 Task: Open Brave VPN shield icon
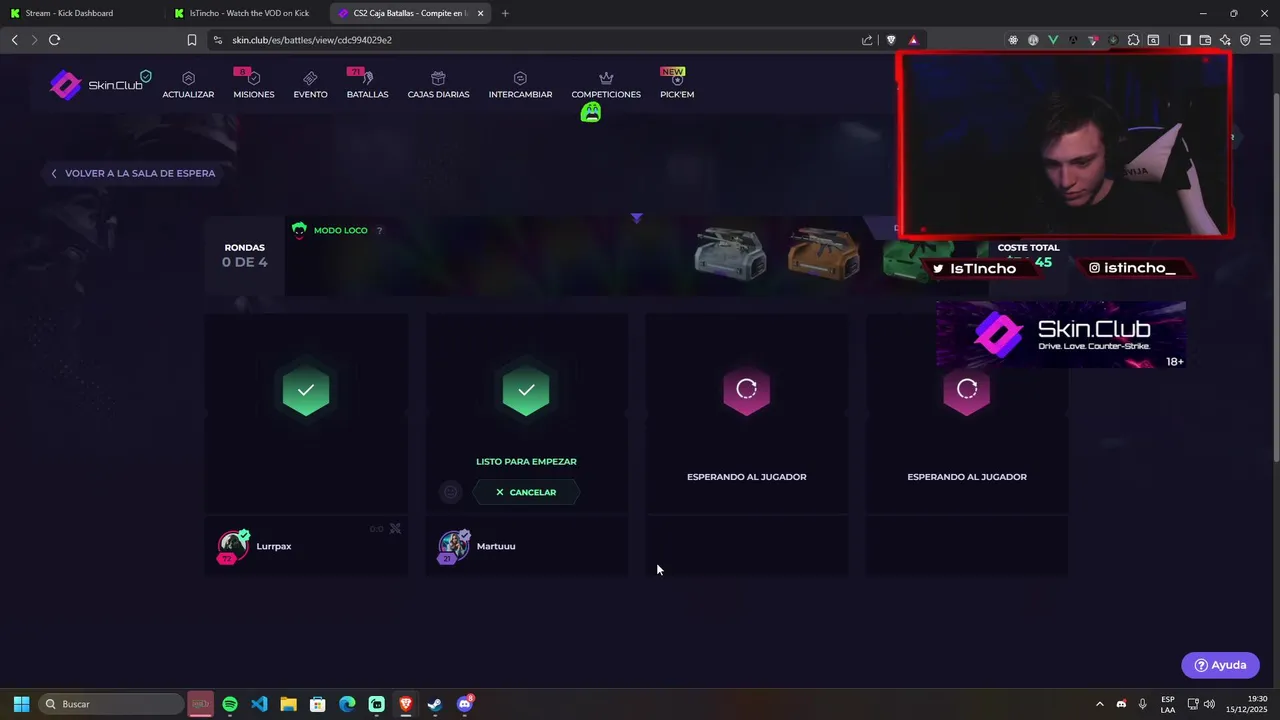pos(1245,40)
